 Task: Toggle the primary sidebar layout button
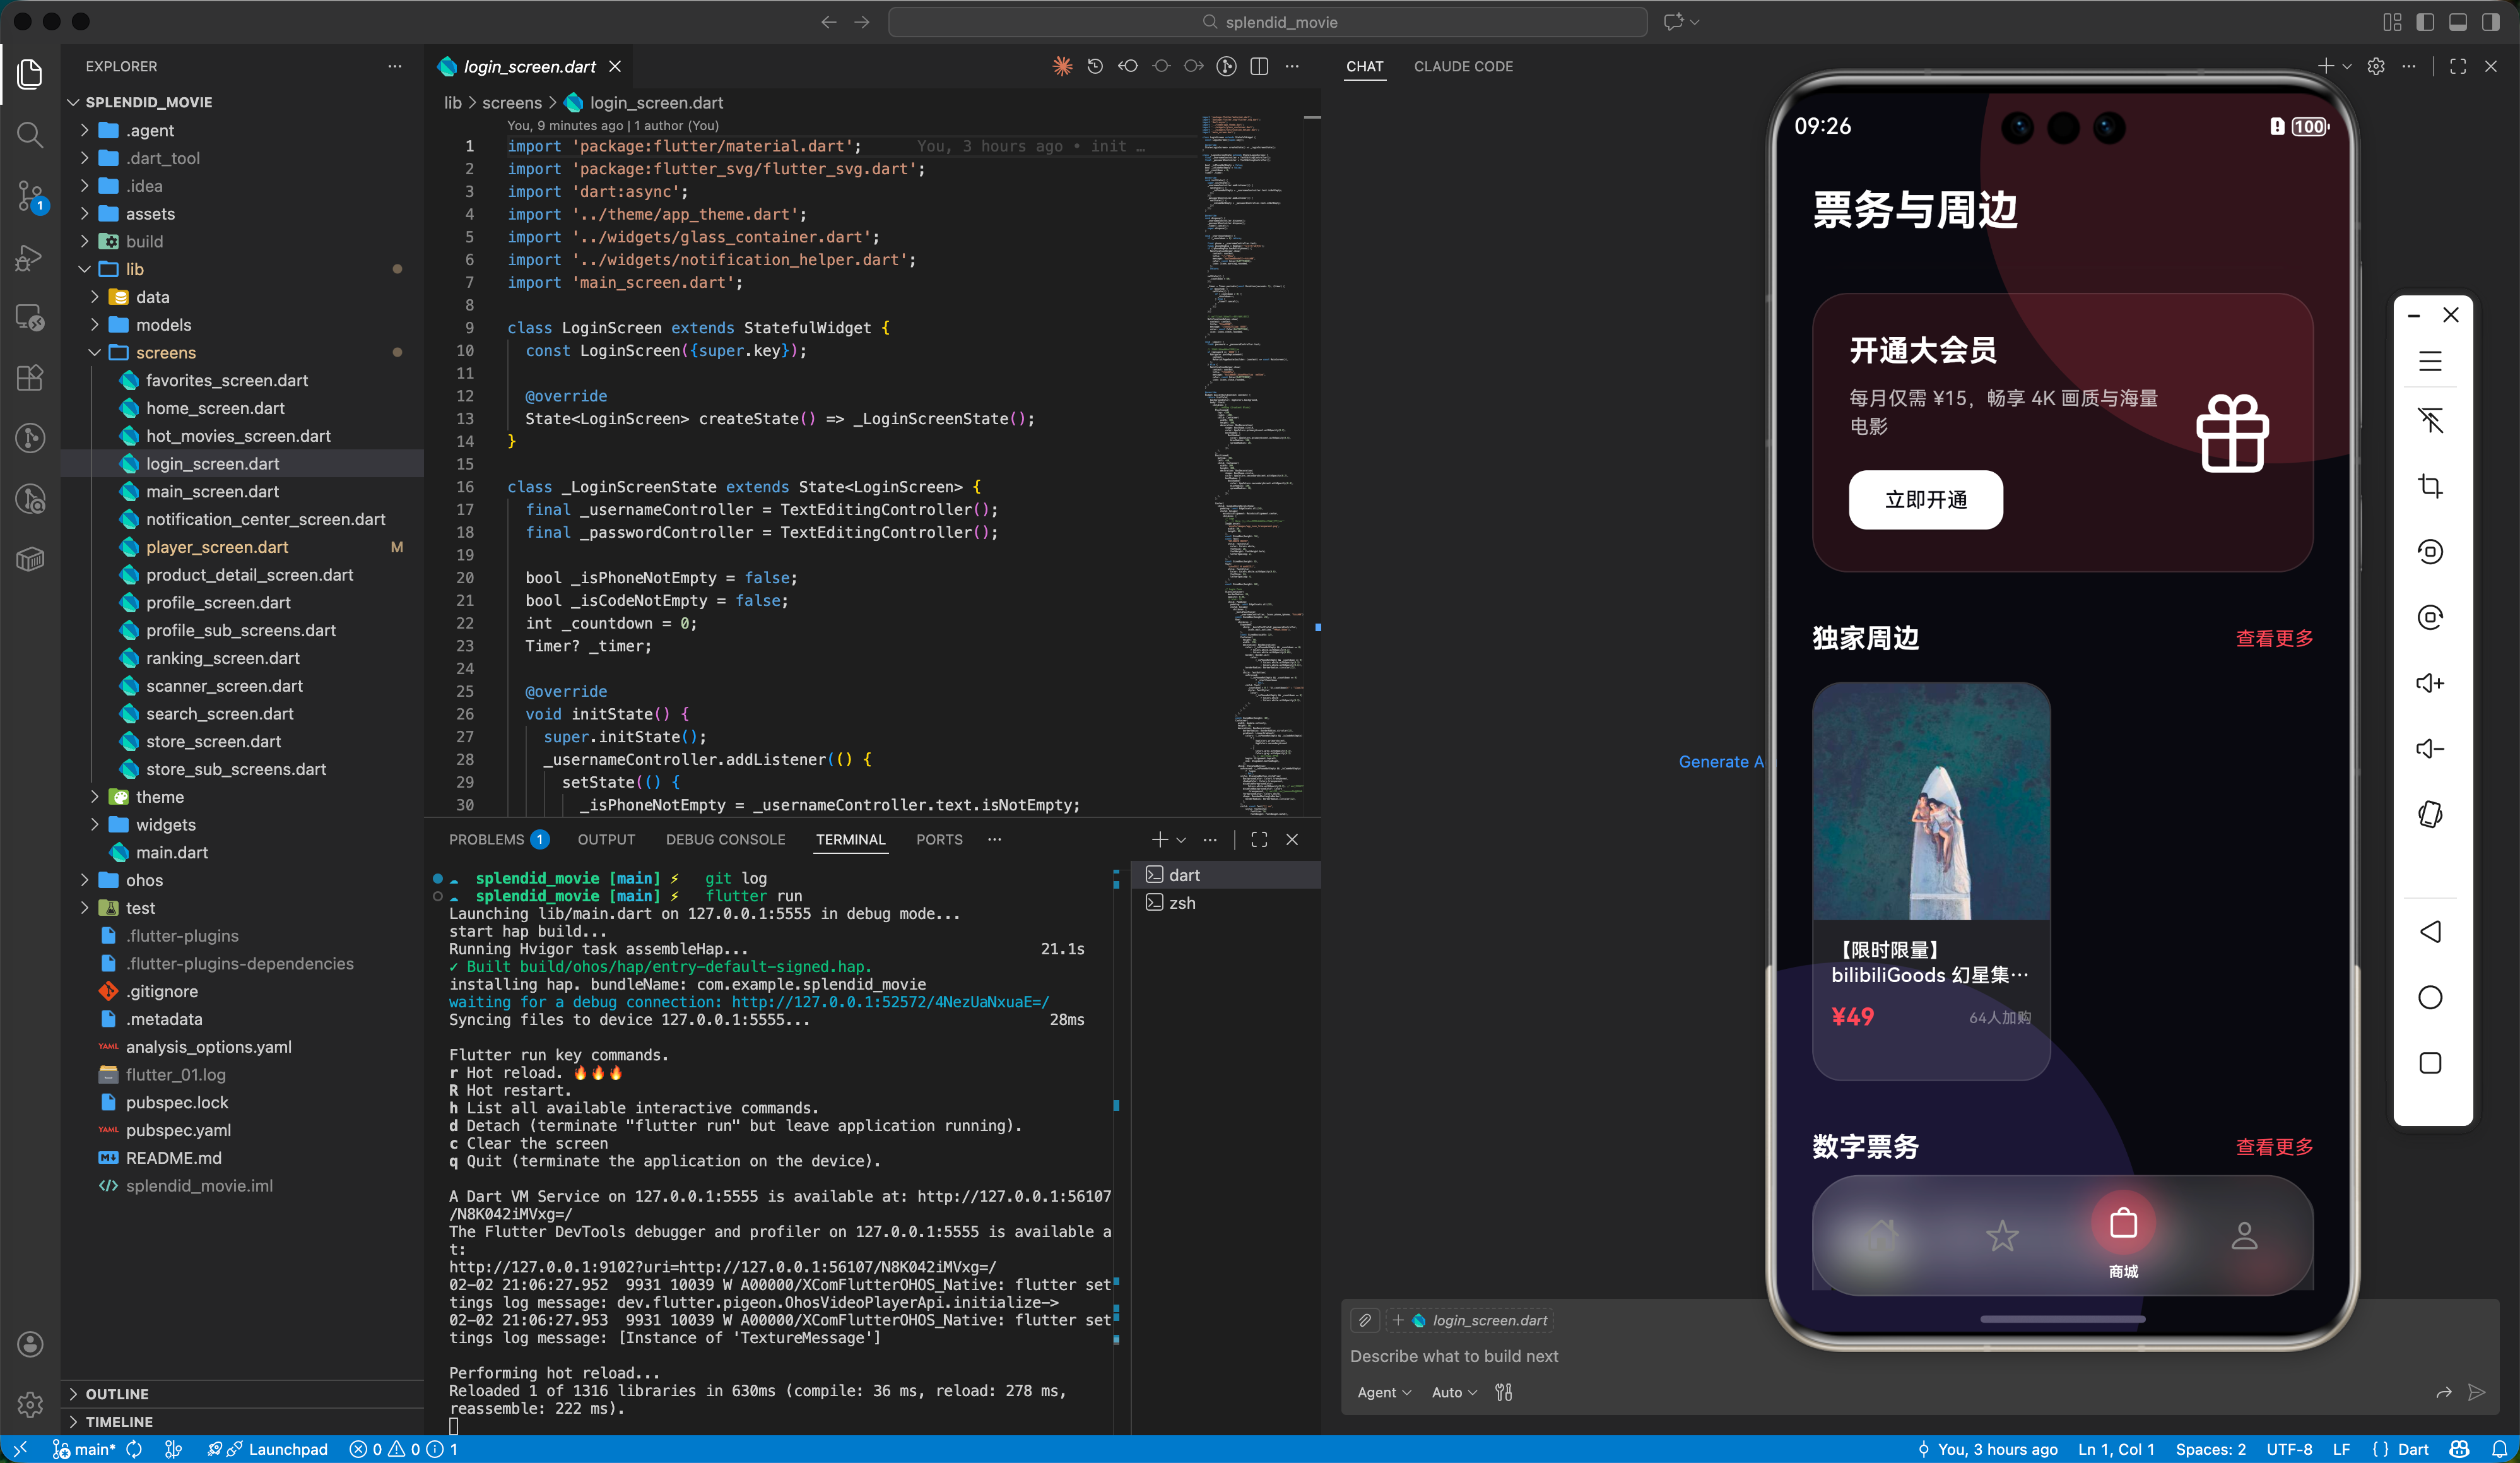[x=2425, y=22]
